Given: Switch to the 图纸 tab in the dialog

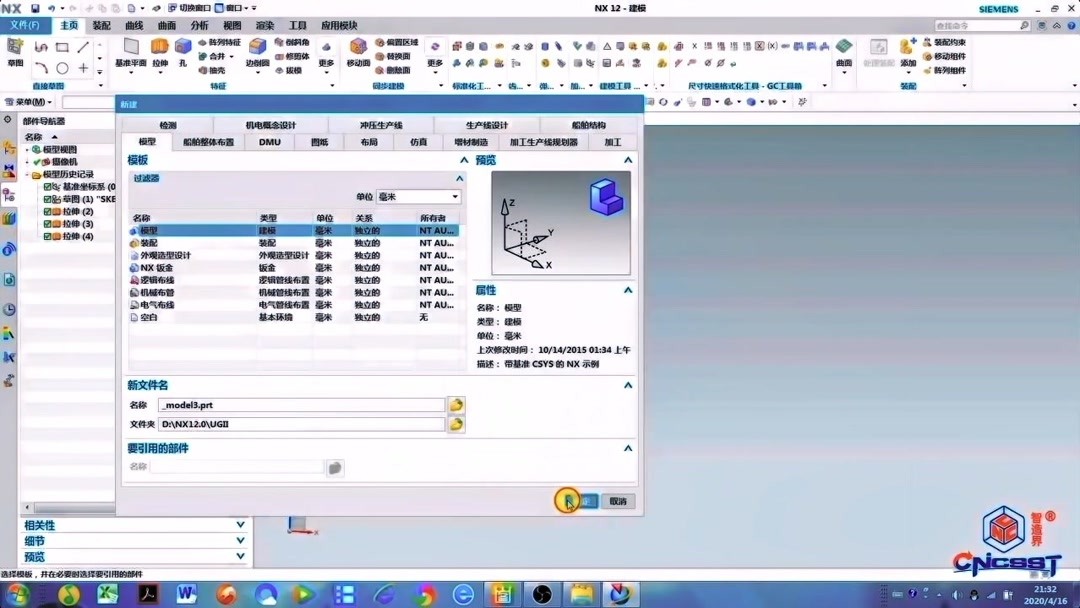Looking at the screenshot, I should (320, 141).
